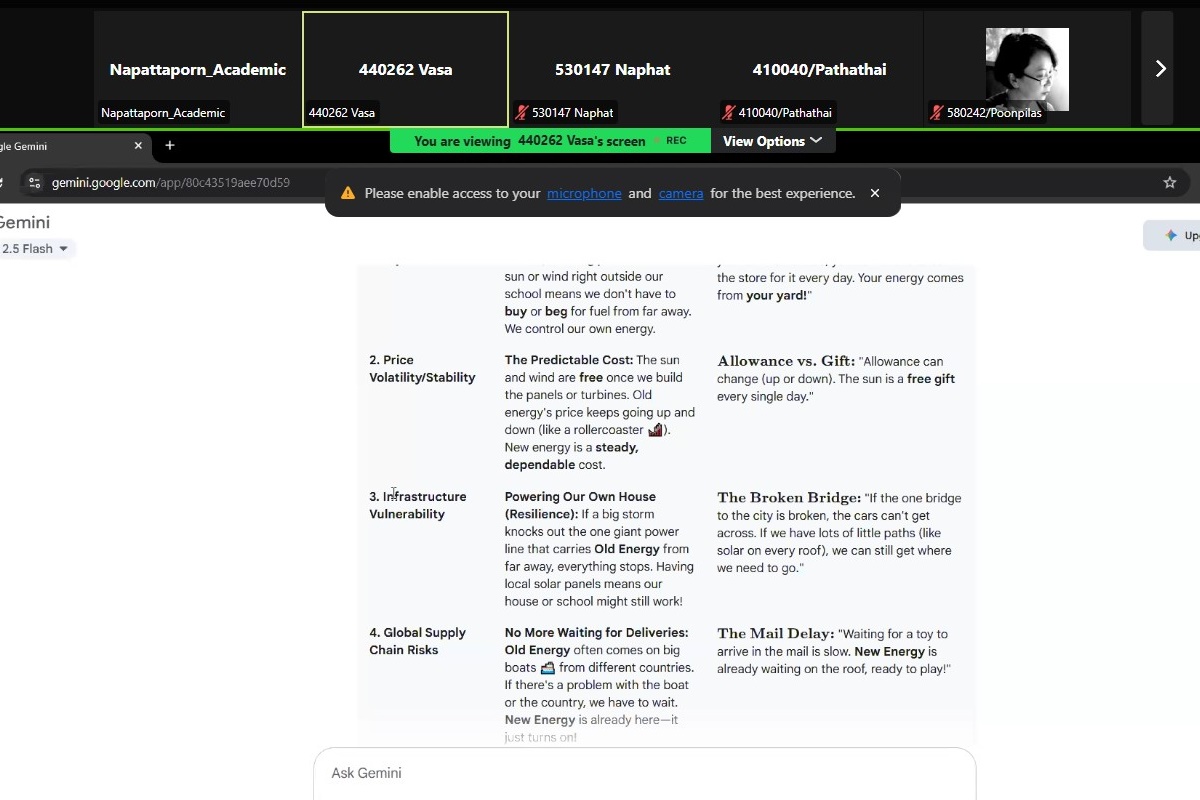This screenshot has height=800, width=1200.
Task: Click muted microphone icon on 580242/Poonpilas
Action: click(x=937, y=113)
